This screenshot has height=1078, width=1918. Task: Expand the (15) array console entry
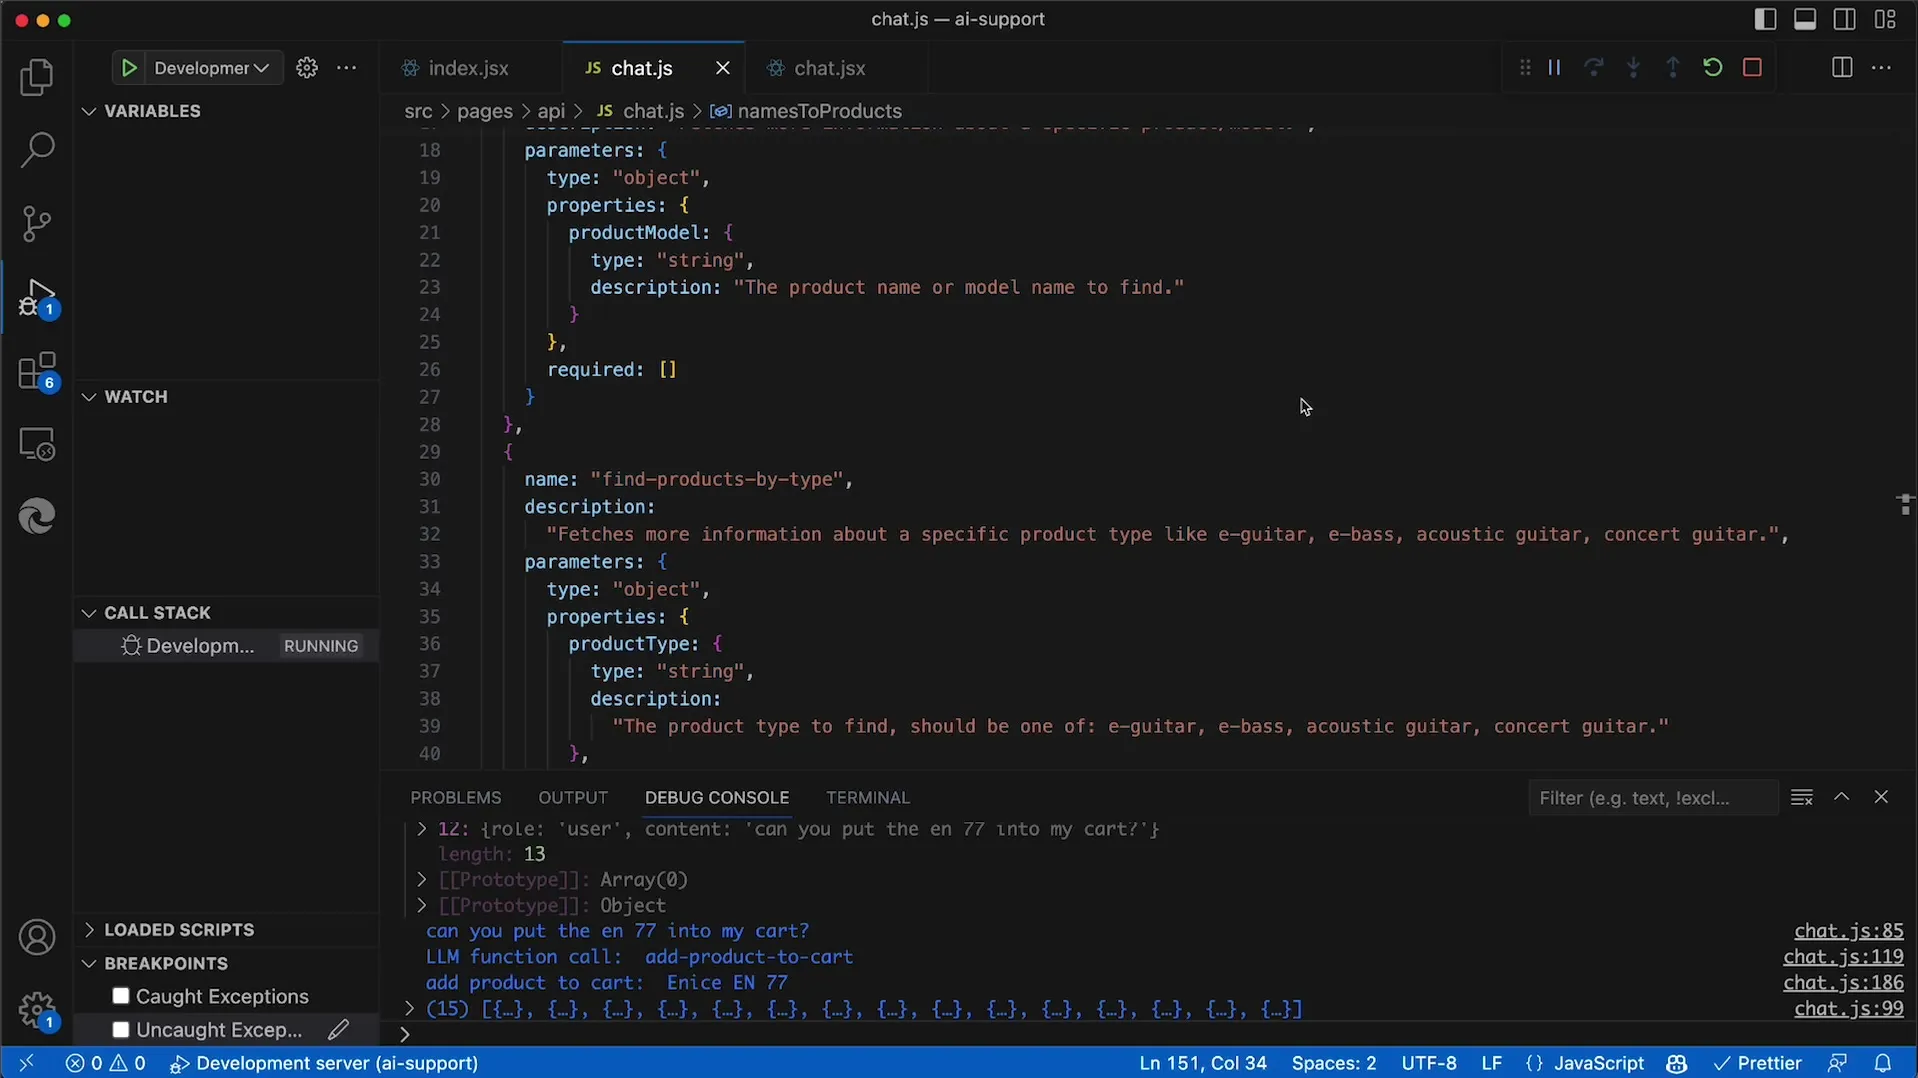pos(409,1009)
